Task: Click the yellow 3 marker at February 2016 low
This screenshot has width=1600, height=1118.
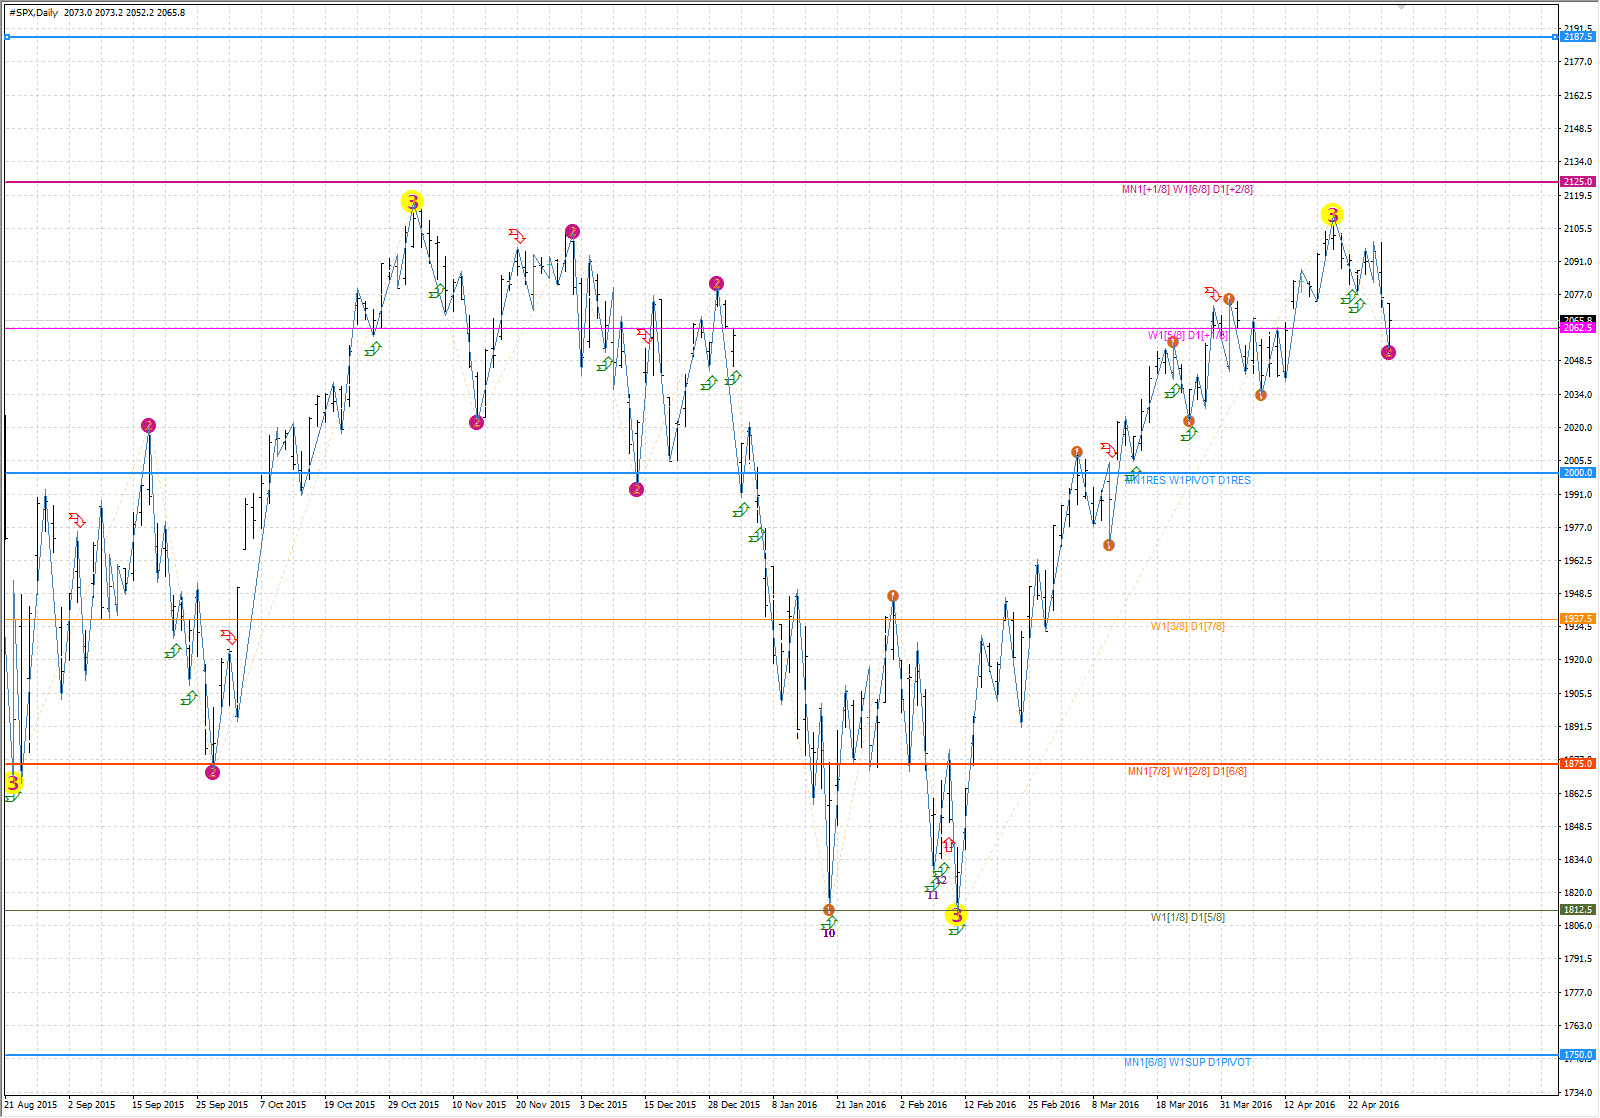Action: [x=957, y=915]
